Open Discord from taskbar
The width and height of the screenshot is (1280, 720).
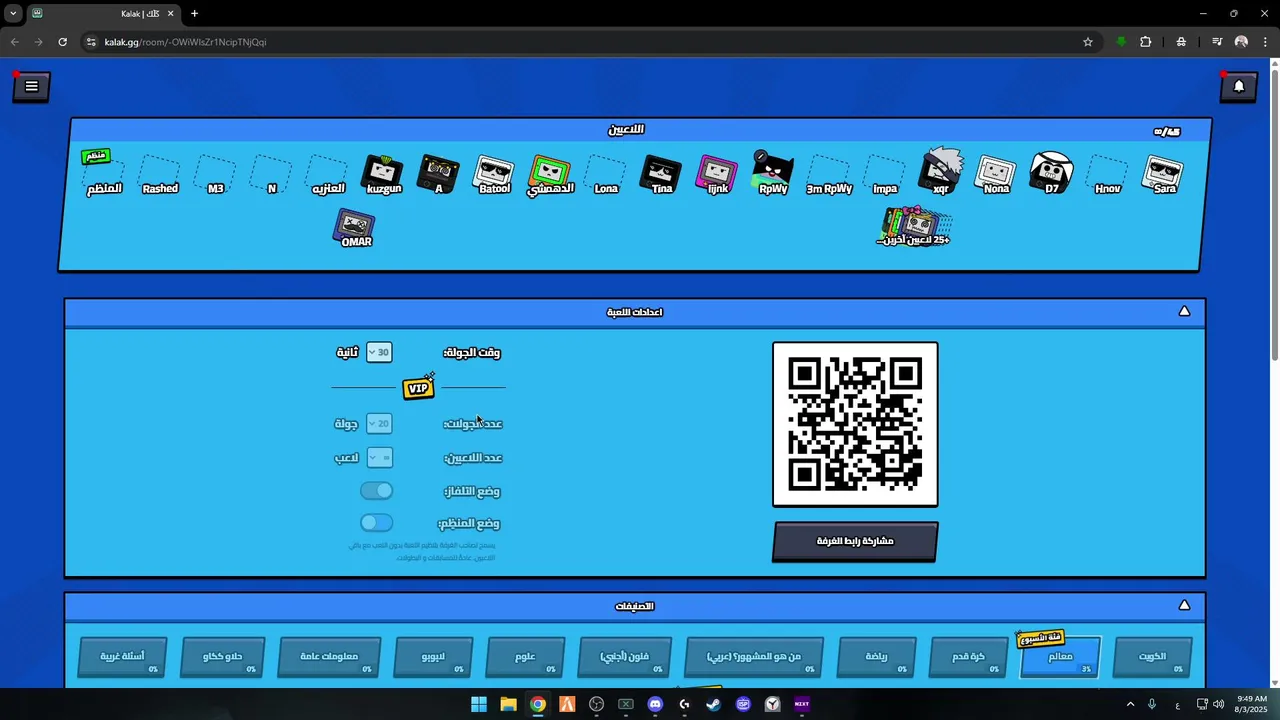tap(655, 704)
